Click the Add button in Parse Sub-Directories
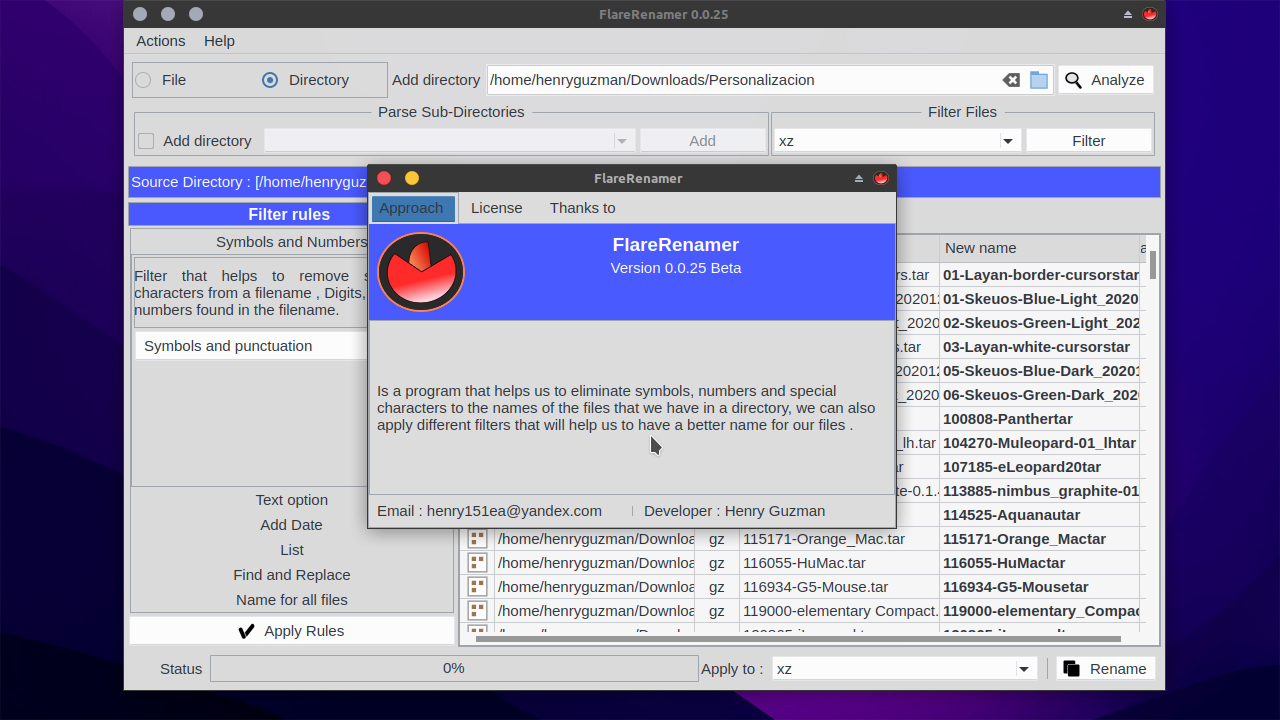Image resolution: width=1280 pixels, height=720 pixels. pyautogui.click(x=703, y=141)
